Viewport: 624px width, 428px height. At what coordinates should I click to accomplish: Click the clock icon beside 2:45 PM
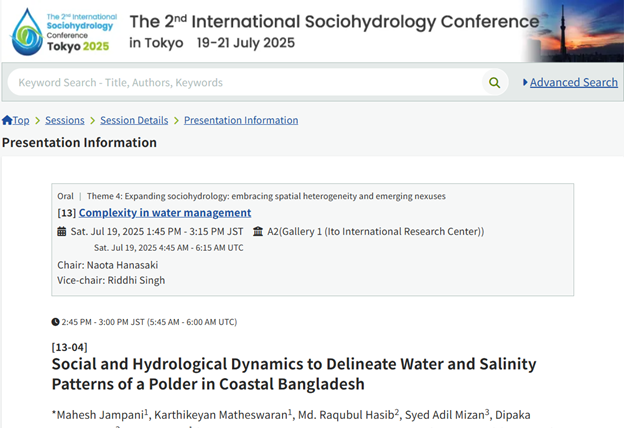pyautogui.click(x=55, y=322)
